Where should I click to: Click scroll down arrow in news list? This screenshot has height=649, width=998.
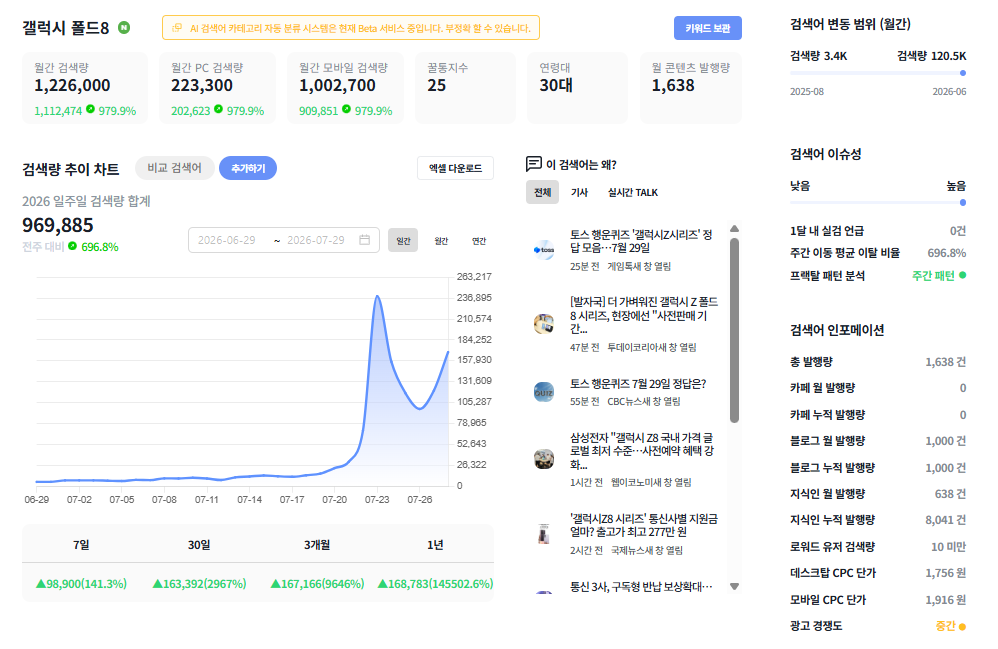734,587
